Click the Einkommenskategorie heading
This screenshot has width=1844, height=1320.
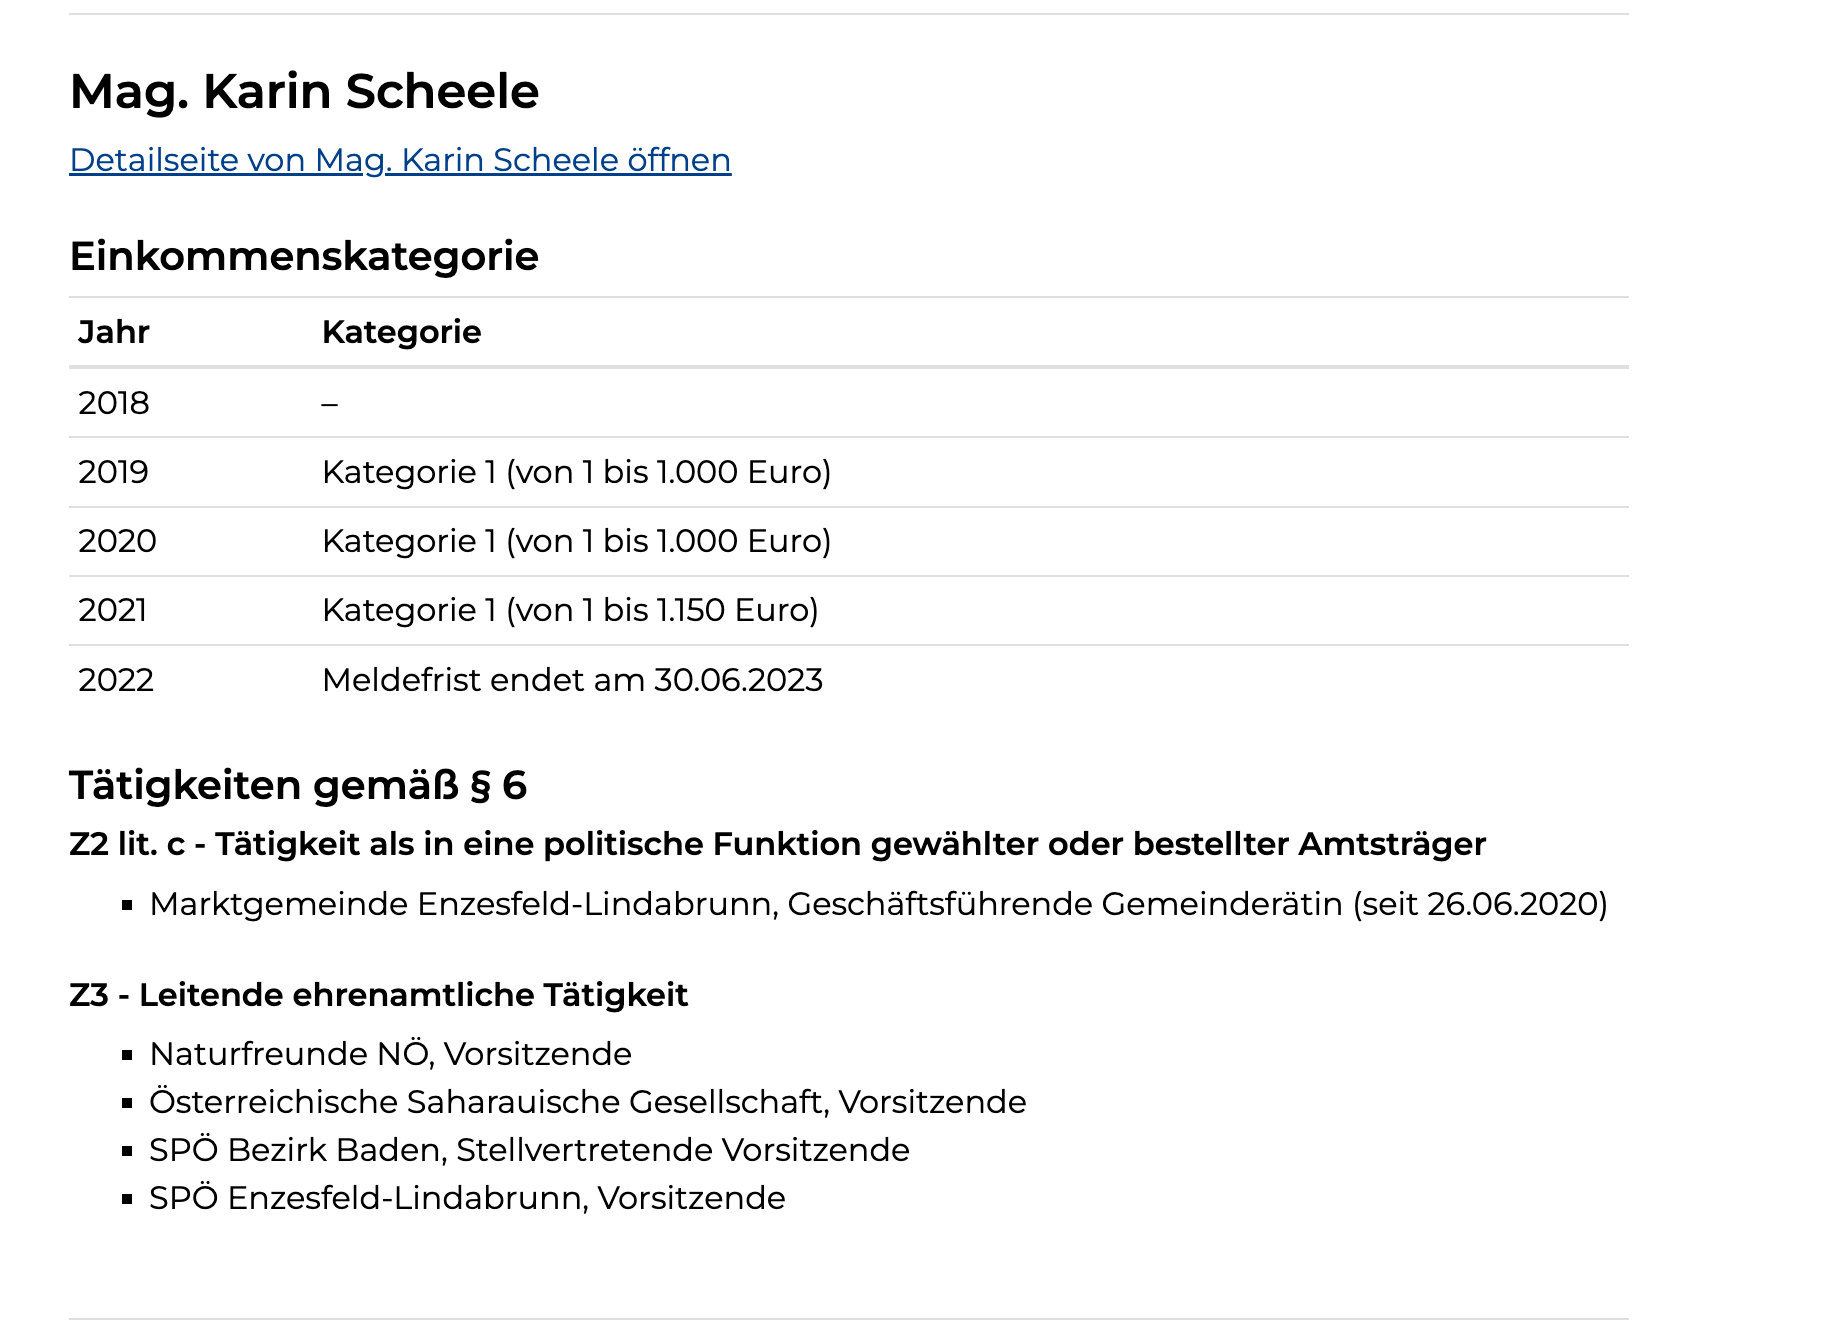pyautogui.click(x=304, y=257)
